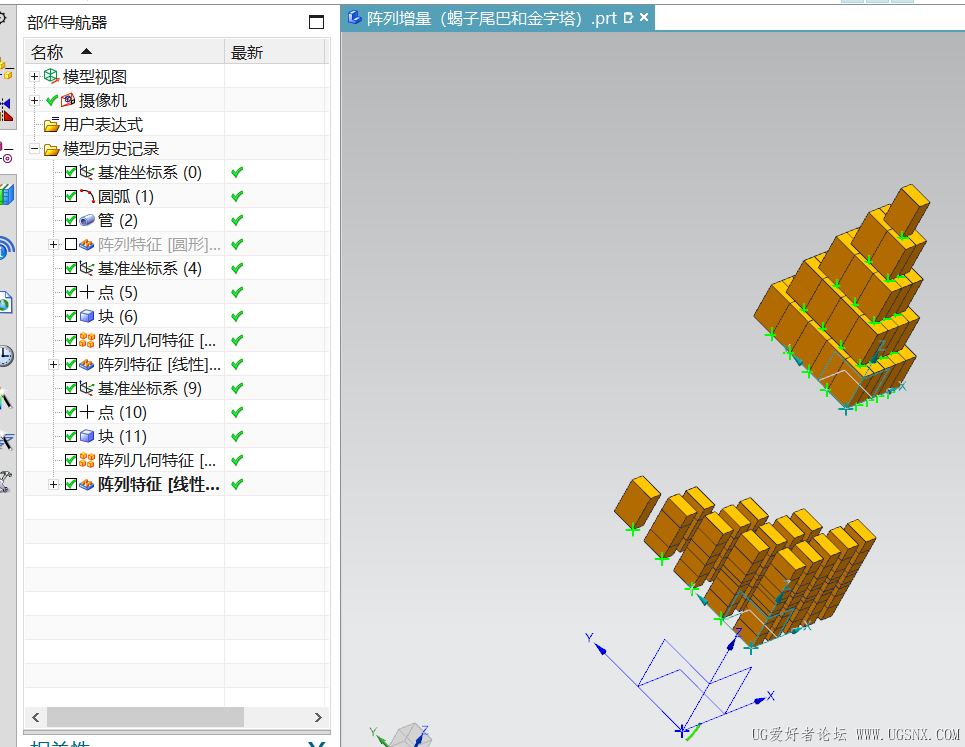Image resolution: width=965 pixels, height=747 pixels.
Task: Sort by the 名称 column header
Action: tap(124, 52)
